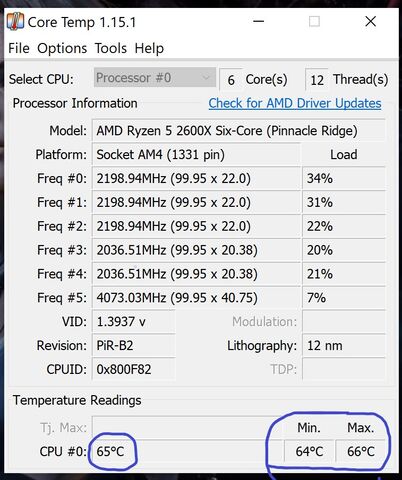
Task: Click the Core Temp thermometer app icon
Action: point(15,22)
